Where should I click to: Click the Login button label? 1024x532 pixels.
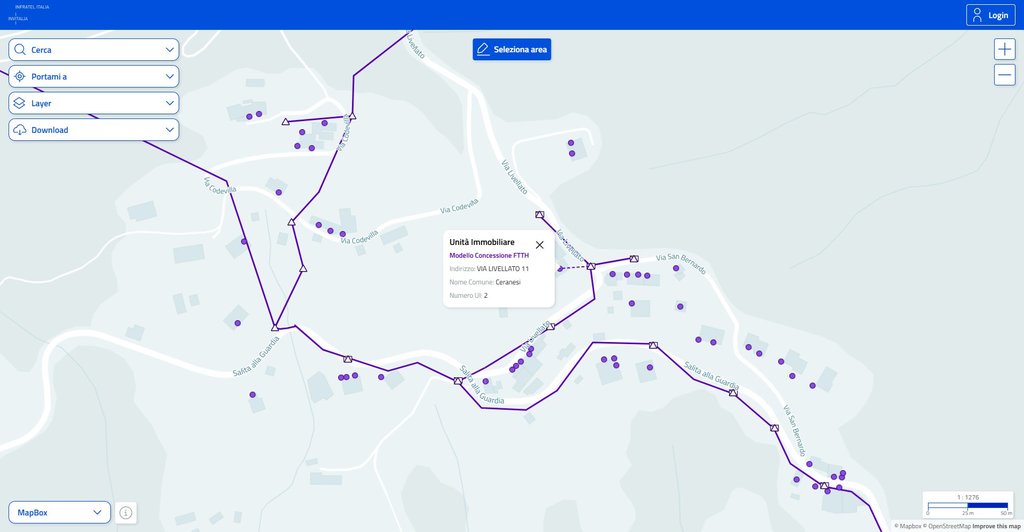[x=998, y=15]
